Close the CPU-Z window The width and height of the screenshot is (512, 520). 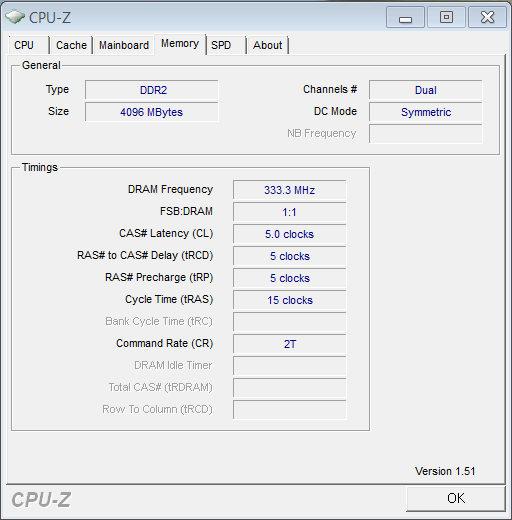[x=487, y=17]
